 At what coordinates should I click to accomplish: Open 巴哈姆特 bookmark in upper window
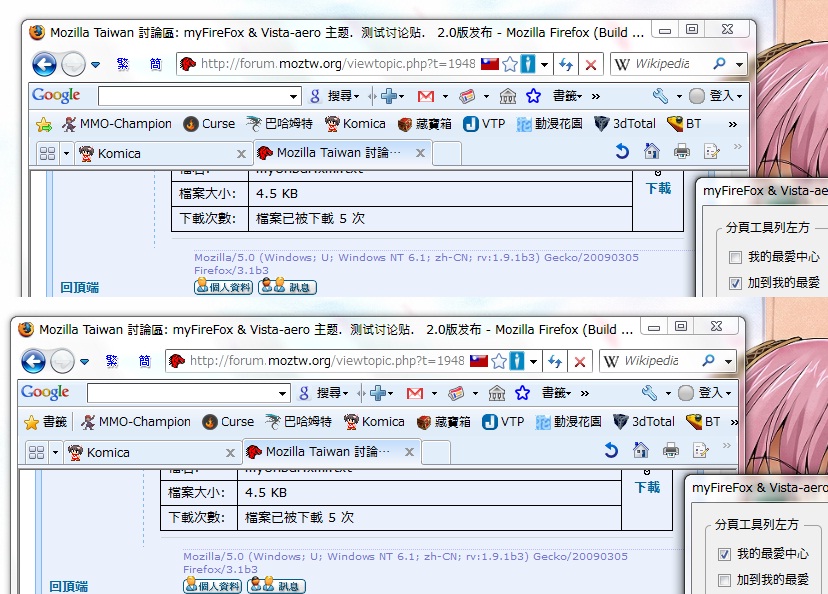pyautogui.click(x=279, y=124)
